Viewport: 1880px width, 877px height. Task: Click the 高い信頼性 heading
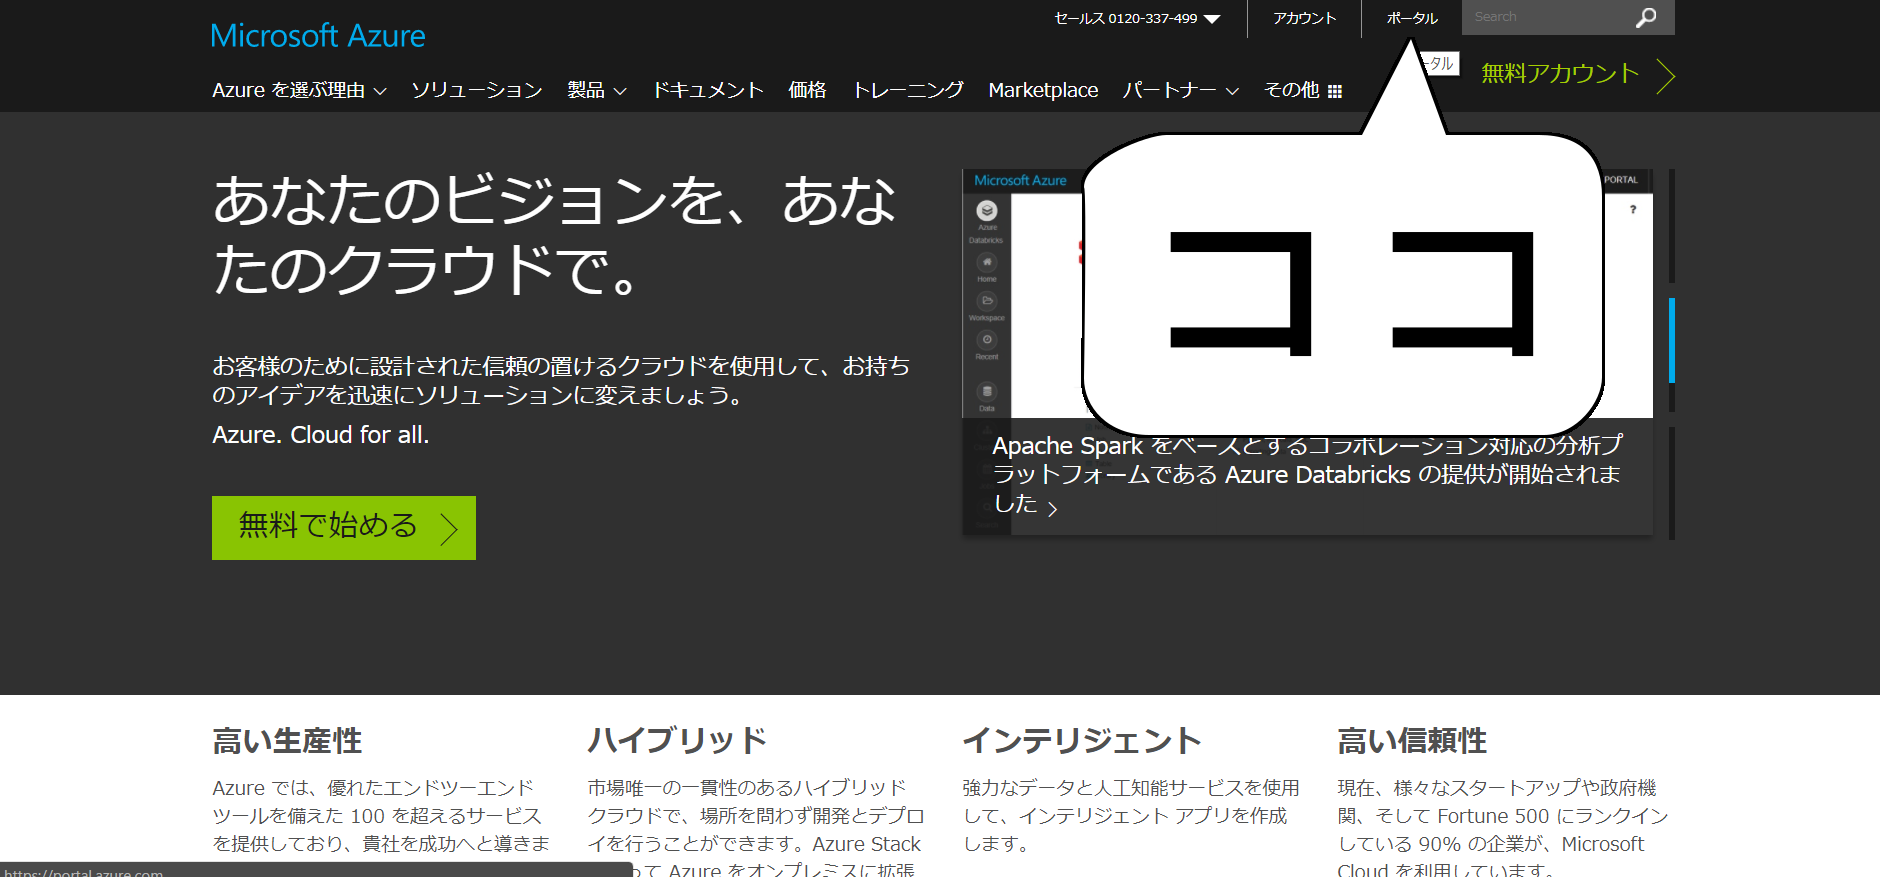coord(1412,741)
